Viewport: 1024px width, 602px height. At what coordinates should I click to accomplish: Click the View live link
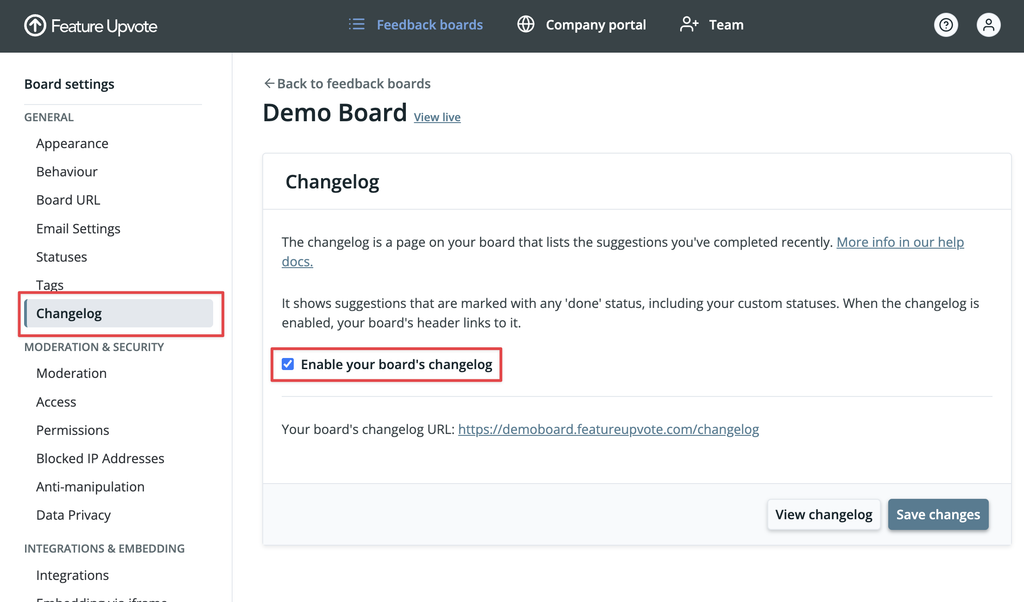coord(437,118)
